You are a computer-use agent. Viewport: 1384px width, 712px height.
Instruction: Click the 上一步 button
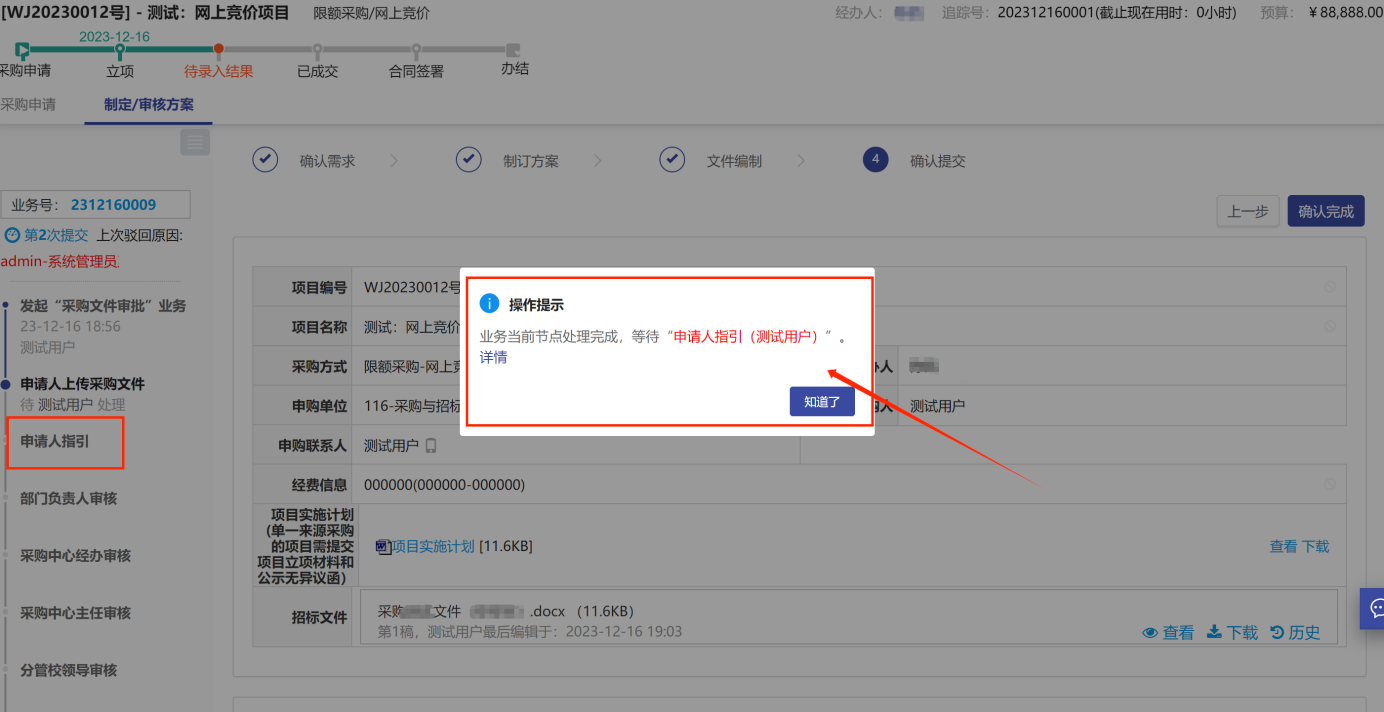click(1247, 211)
